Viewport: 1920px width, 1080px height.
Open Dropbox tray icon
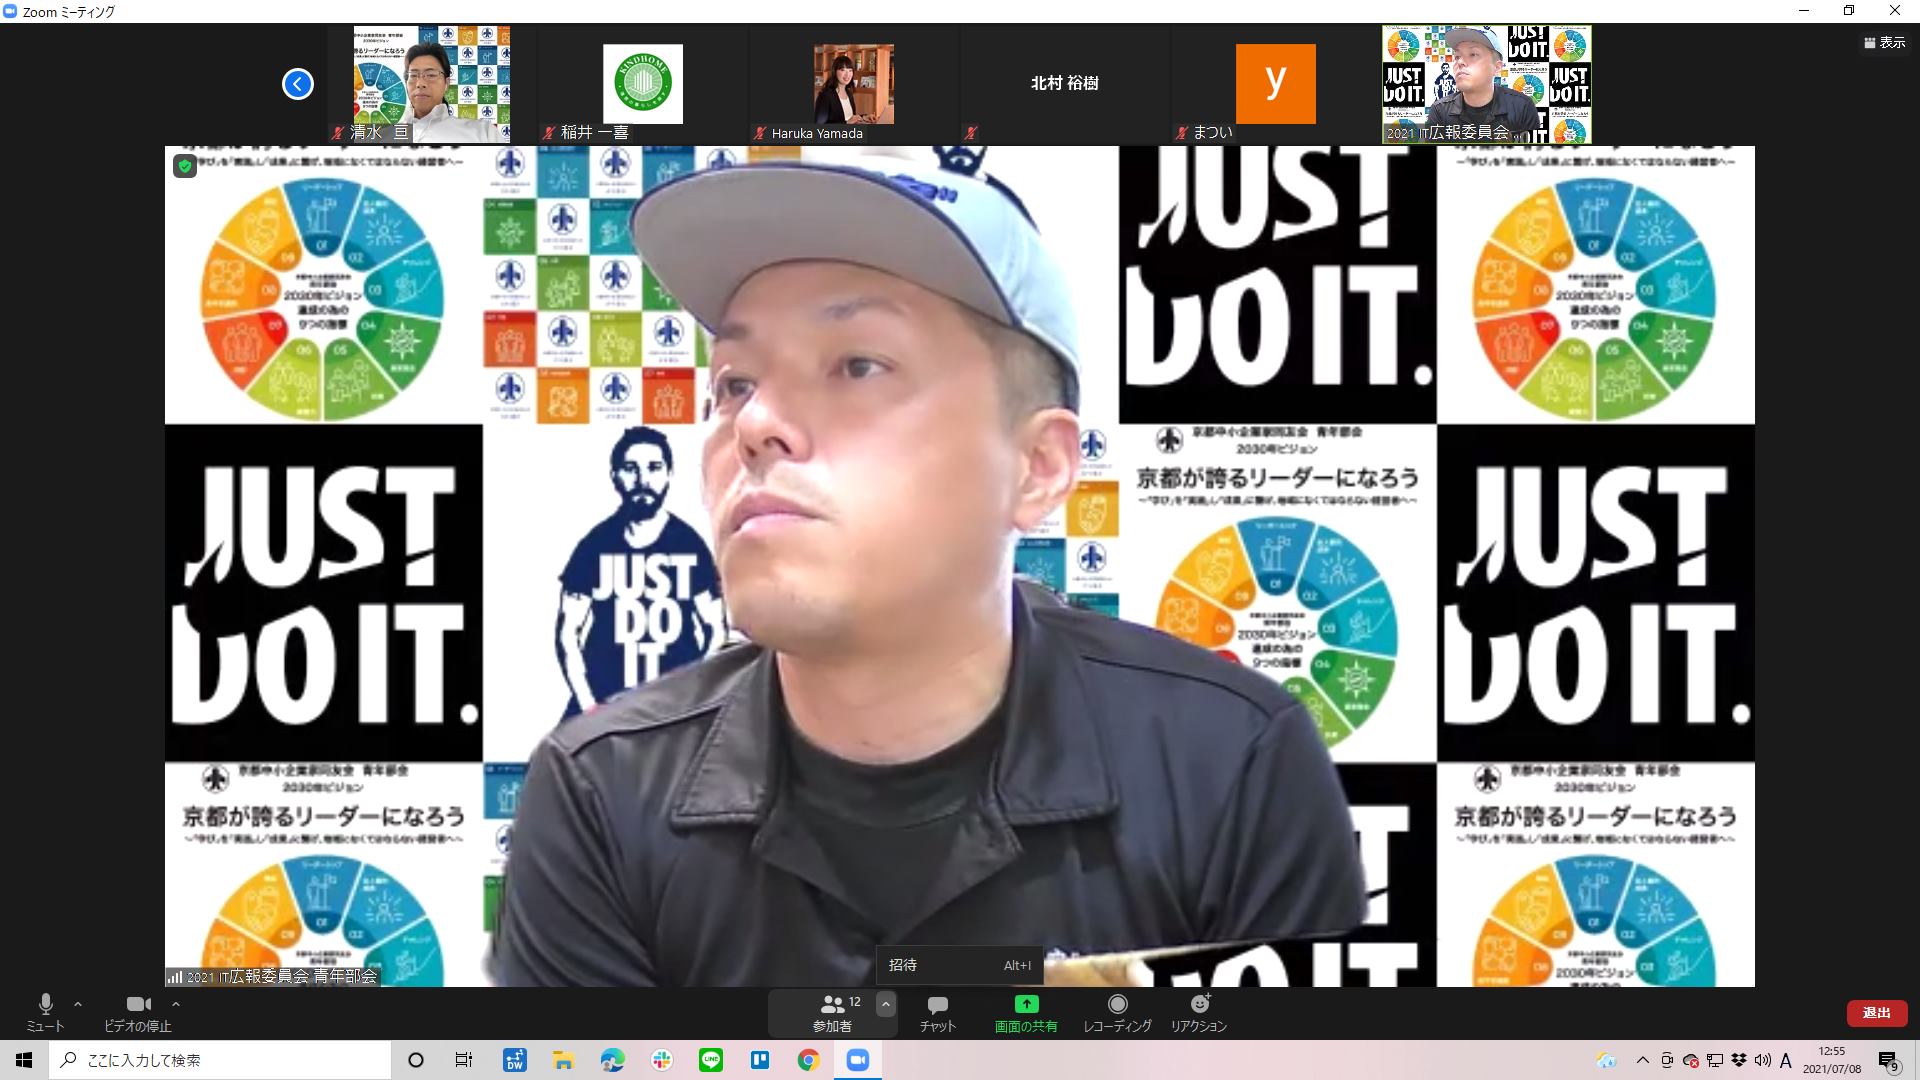click(1739, 1060)
